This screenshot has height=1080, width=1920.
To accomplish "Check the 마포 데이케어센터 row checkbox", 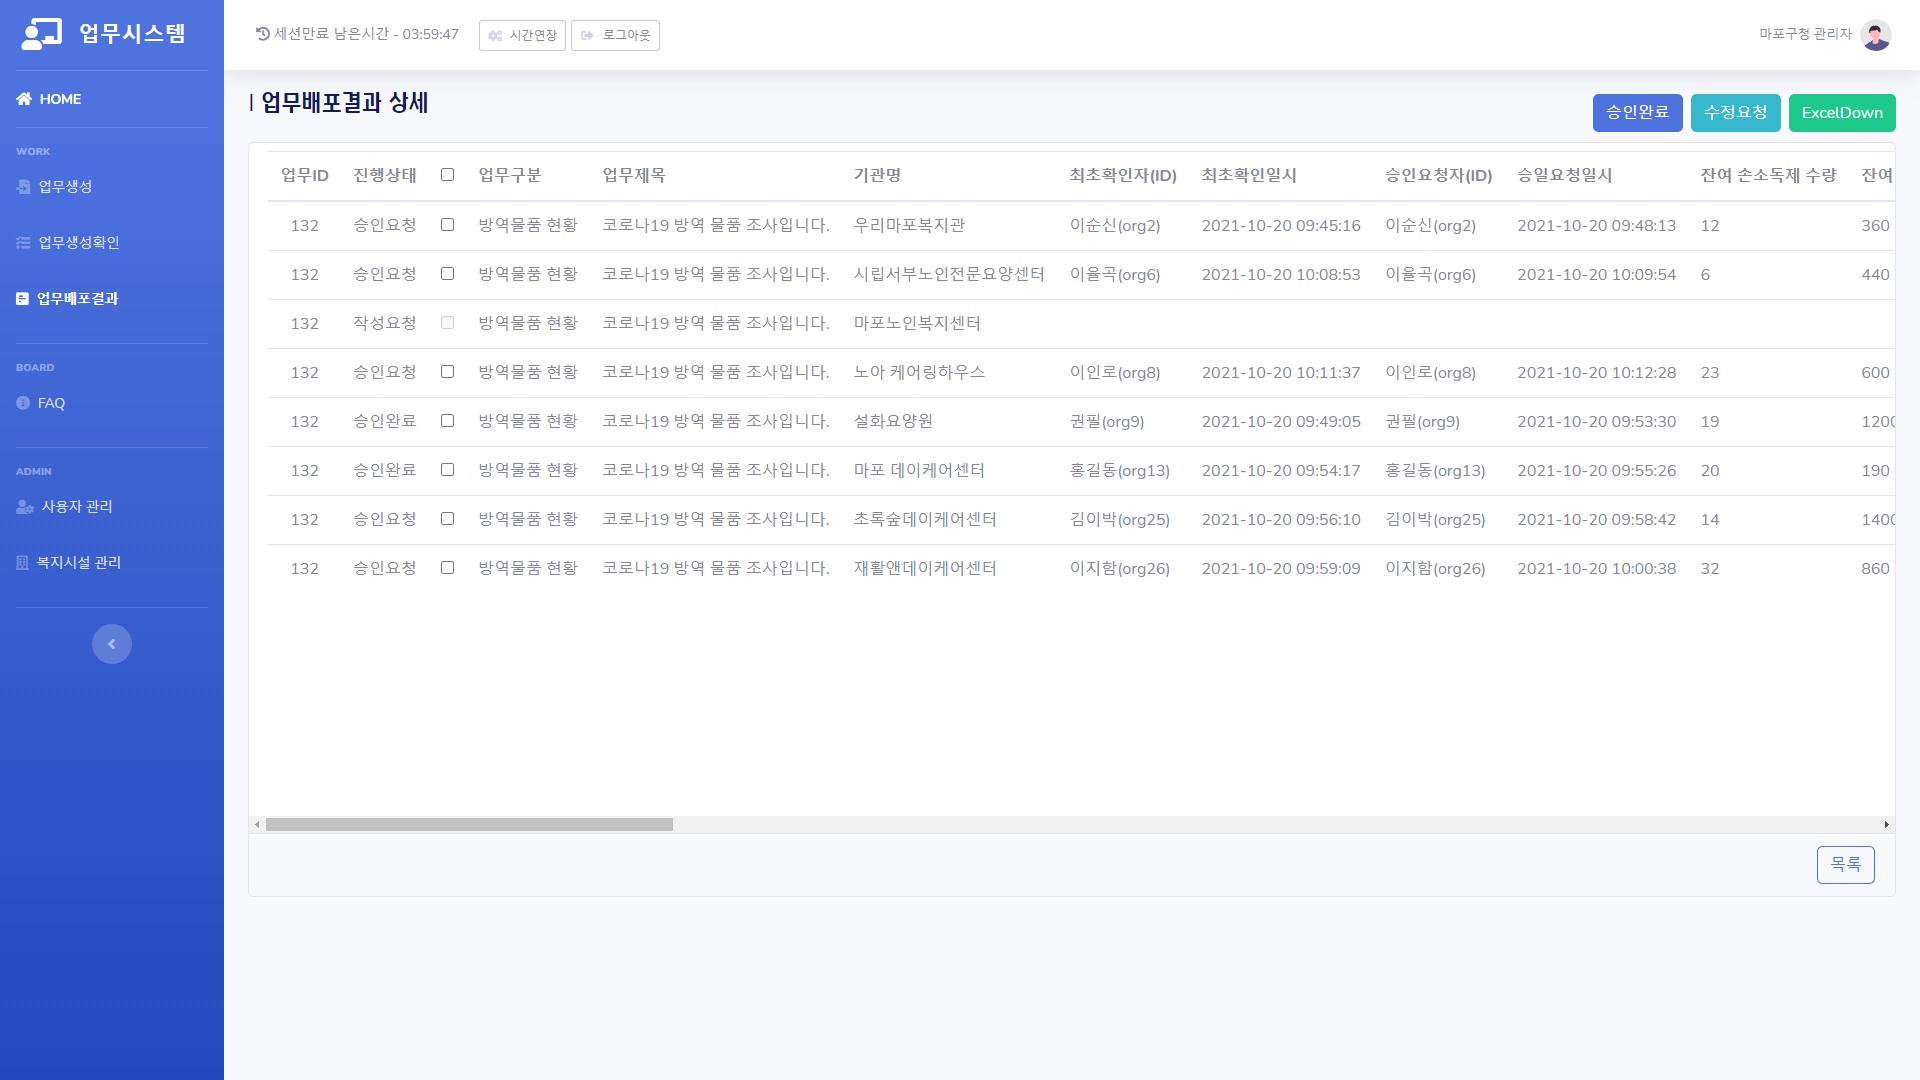I will tap(448, 470).
